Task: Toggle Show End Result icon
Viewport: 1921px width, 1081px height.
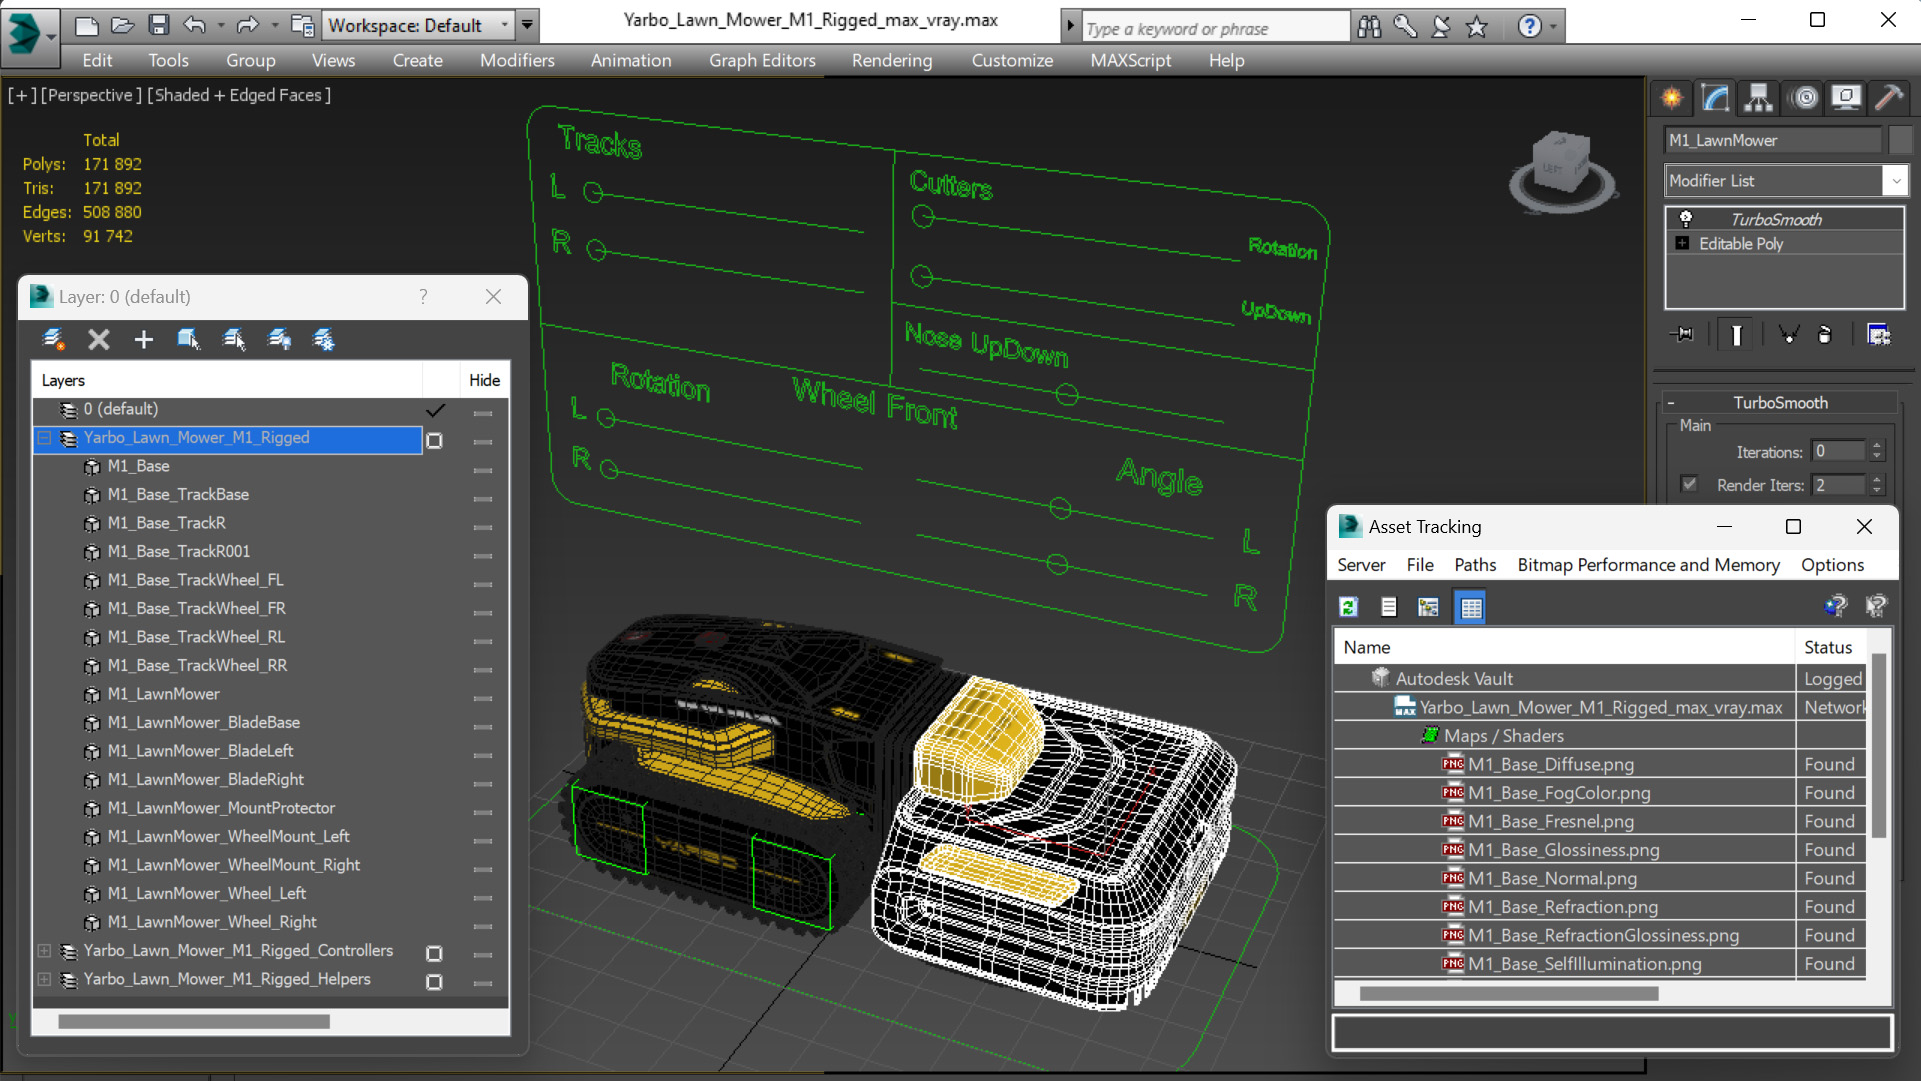Action: (x=1736, y=335)
